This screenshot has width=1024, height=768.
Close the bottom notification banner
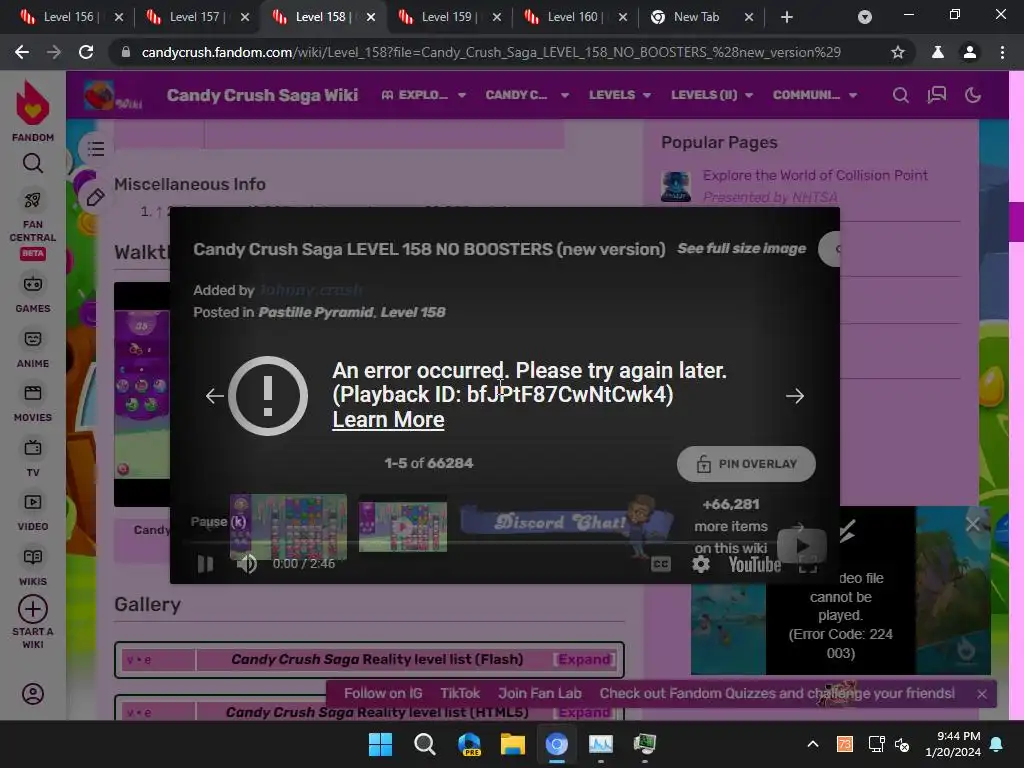click(x=982, y=694)
